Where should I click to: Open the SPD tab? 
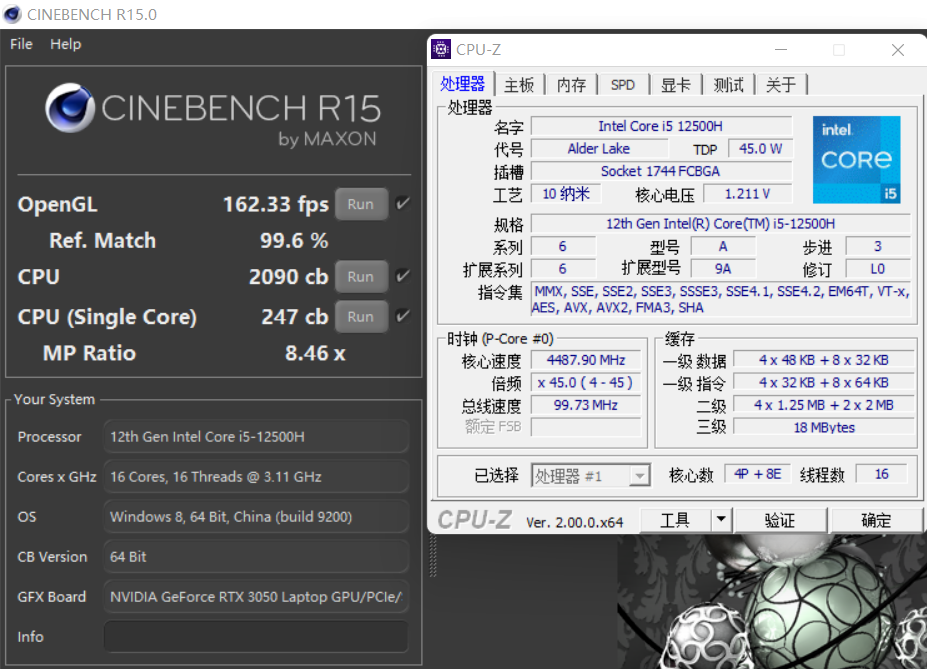pos(623,85)
